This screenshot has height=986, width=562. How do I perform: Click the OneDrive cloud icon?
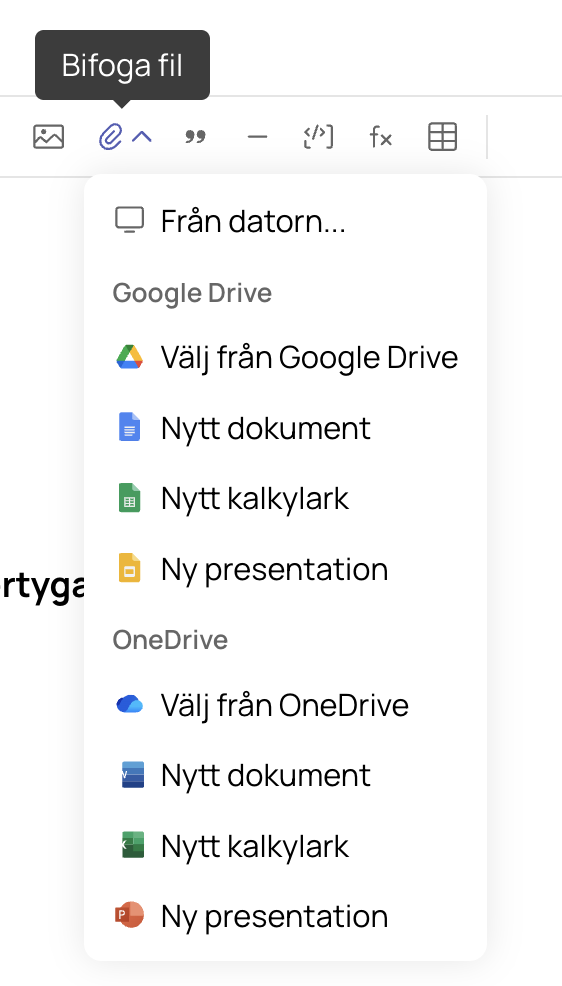click(x=129, y=704)
